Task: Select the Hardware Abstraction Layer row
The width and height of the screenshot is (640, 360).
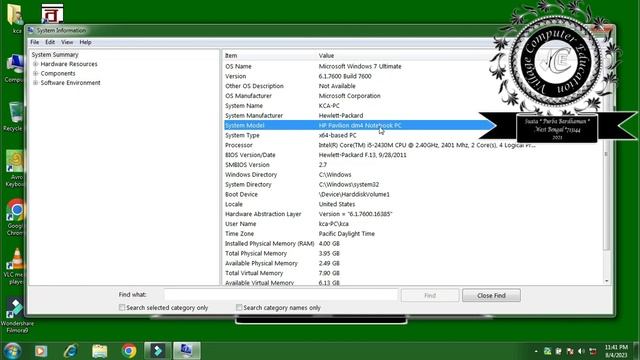Action: pos(413,214)
